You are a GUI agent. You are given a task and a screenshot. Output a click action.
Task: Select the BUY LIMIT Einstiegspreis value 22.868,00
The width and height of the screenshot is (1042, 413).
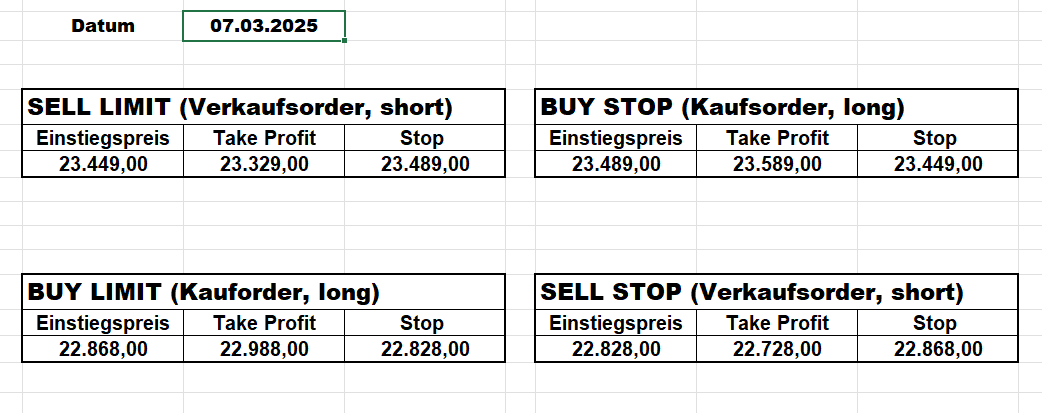click(x=103, y=348)
